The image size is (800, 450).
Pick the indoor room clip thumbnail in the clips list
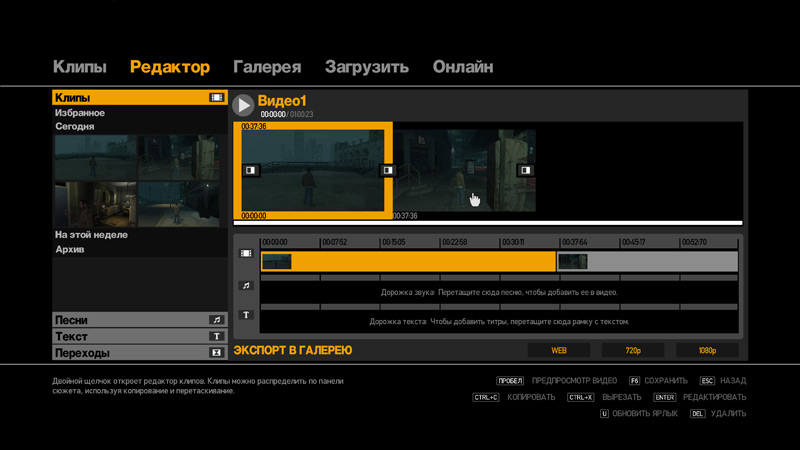click(x=95, y=204)
